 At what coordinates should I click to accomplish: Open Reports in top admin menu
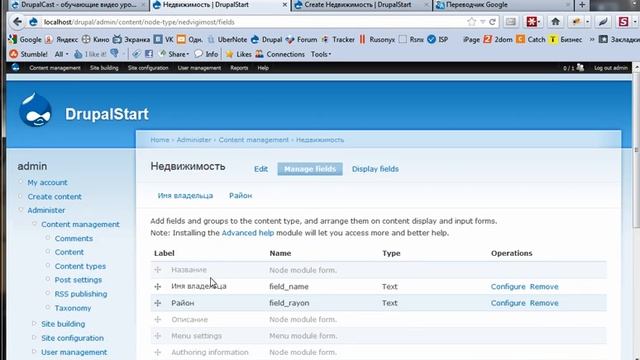[239, 68]
